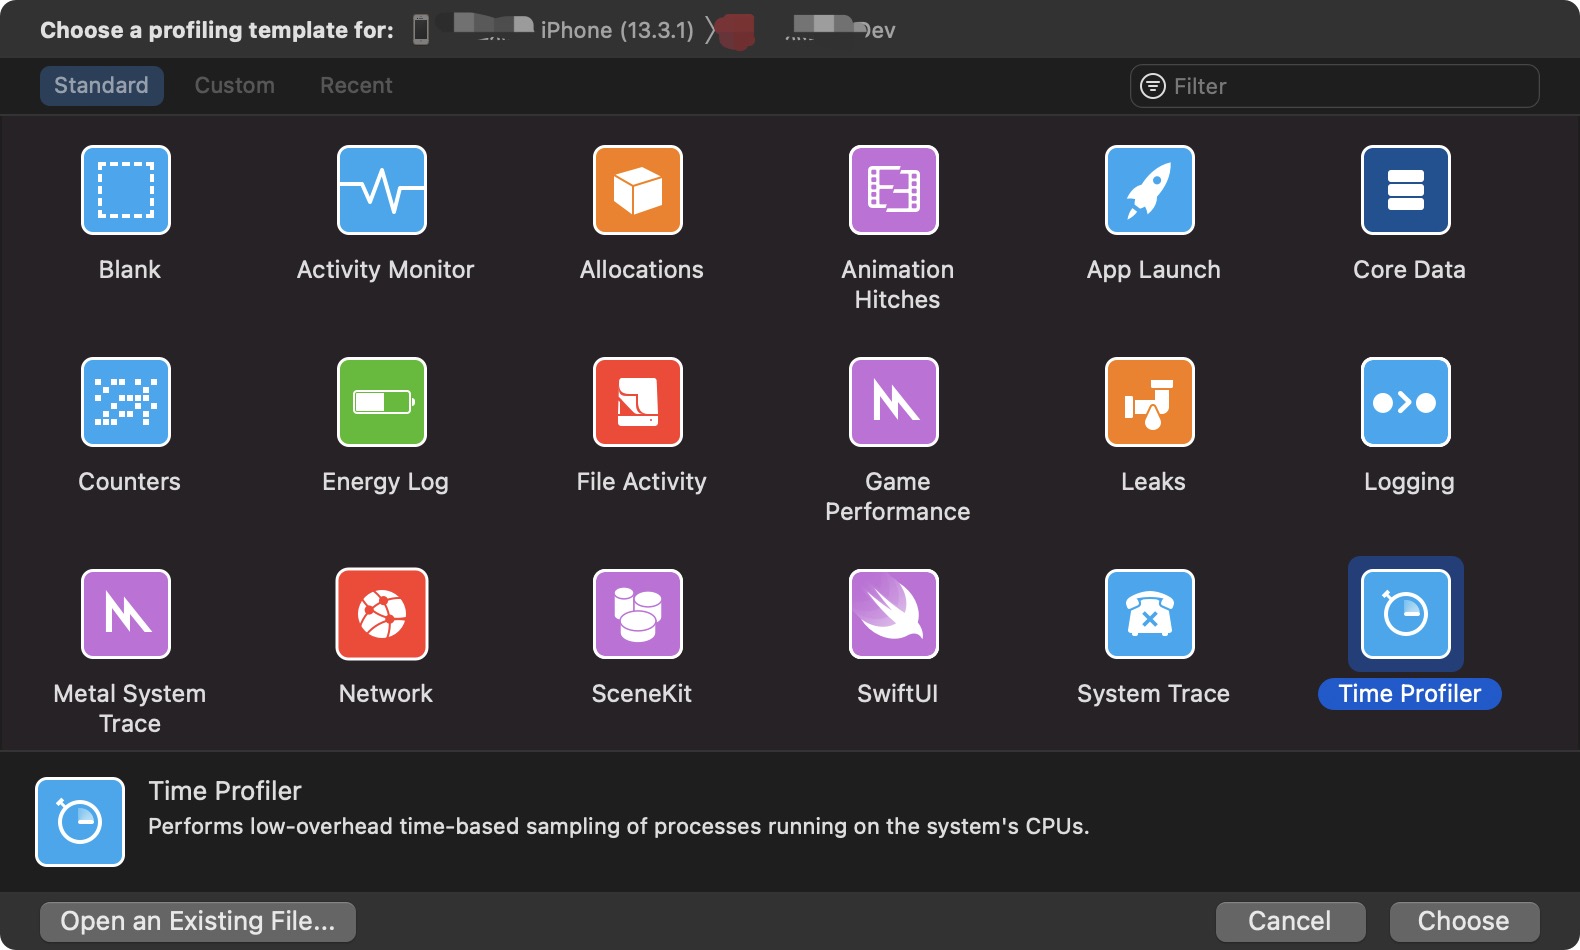Select the Leaks template icon
The image size is (1580, 950).
(x=1150, y=402)
